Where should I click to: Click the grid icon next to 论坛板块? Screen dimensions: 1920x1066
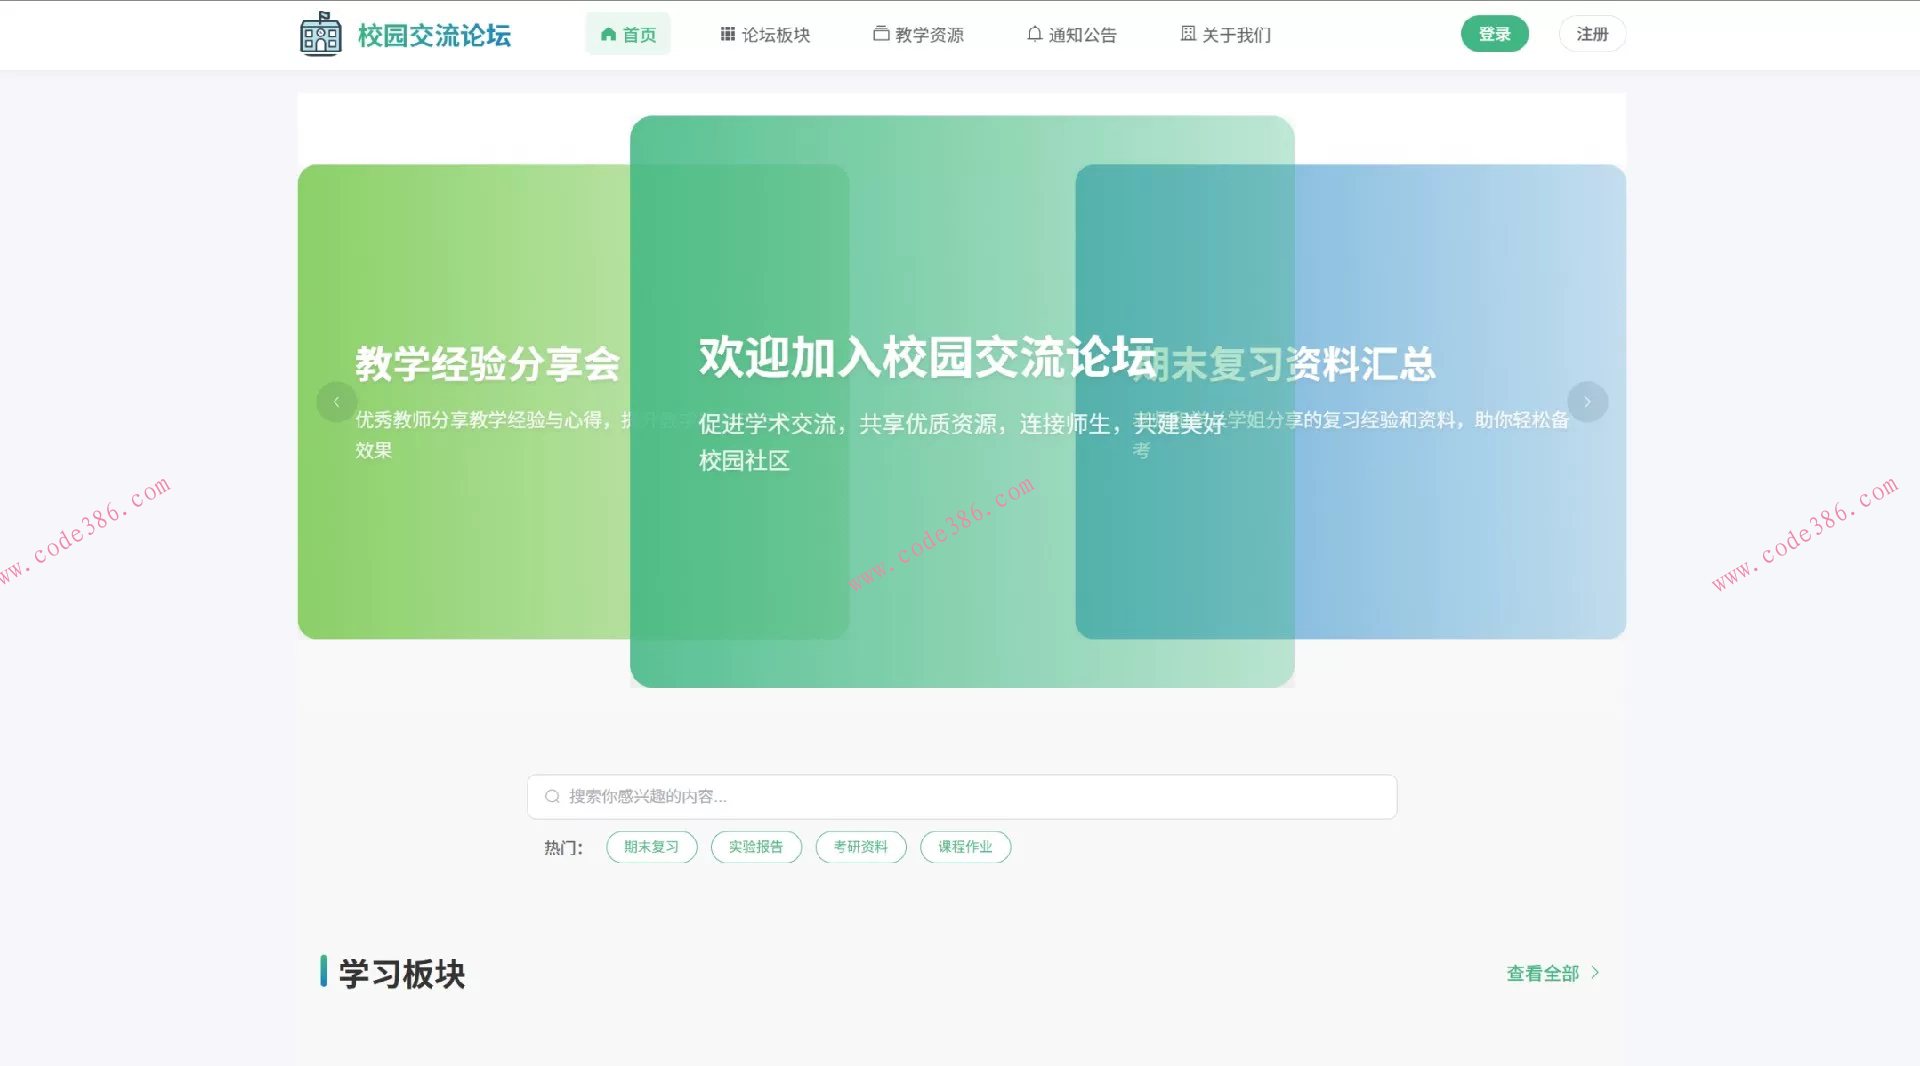point(726,33)
